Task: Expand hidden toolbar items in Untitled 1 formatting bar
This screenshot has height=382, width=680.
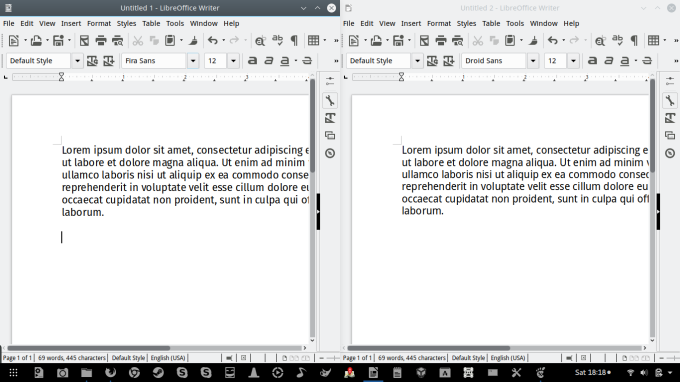Action: point(336,61)
